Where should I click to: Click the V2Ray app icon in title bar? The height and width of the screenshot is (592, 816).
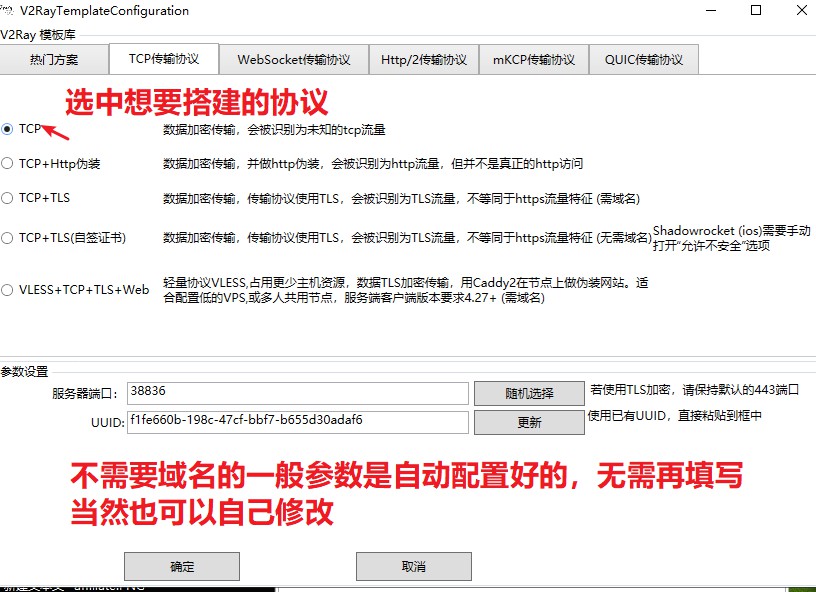pos(7,10)
